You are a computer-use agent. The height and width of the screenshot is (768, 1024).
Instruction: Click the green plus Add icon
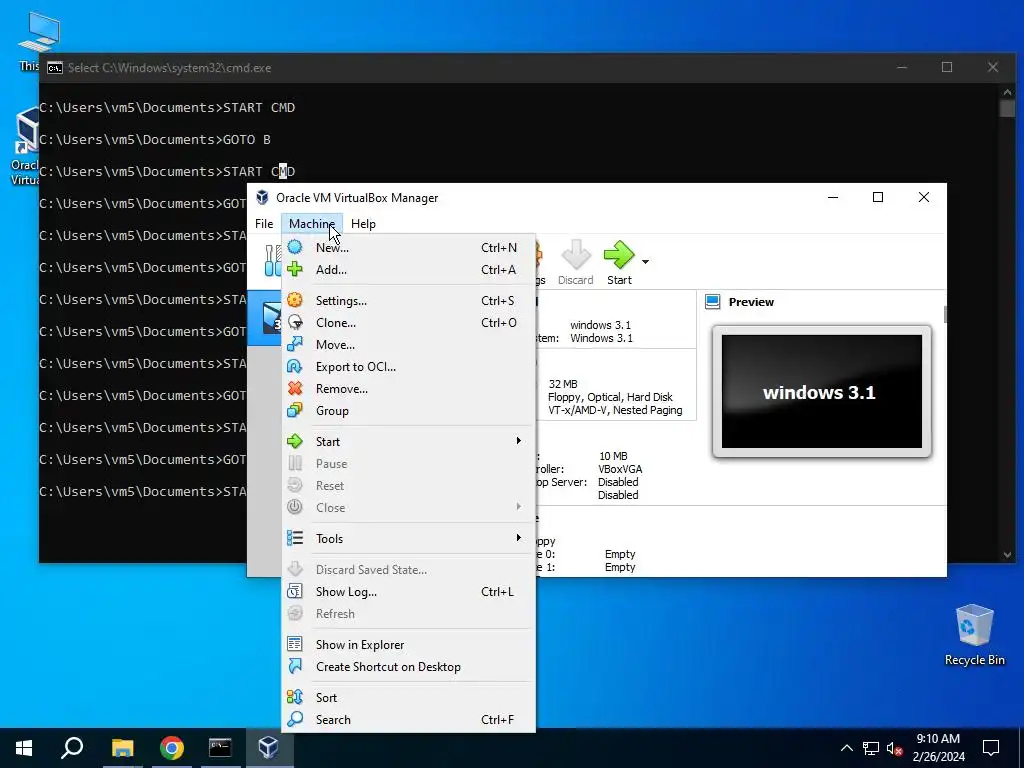295,269
